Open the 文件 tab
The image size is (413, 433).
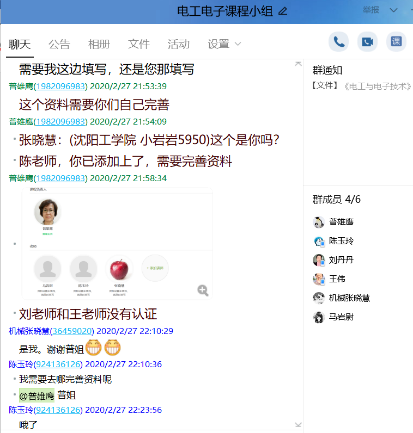[x=139, y=44]
